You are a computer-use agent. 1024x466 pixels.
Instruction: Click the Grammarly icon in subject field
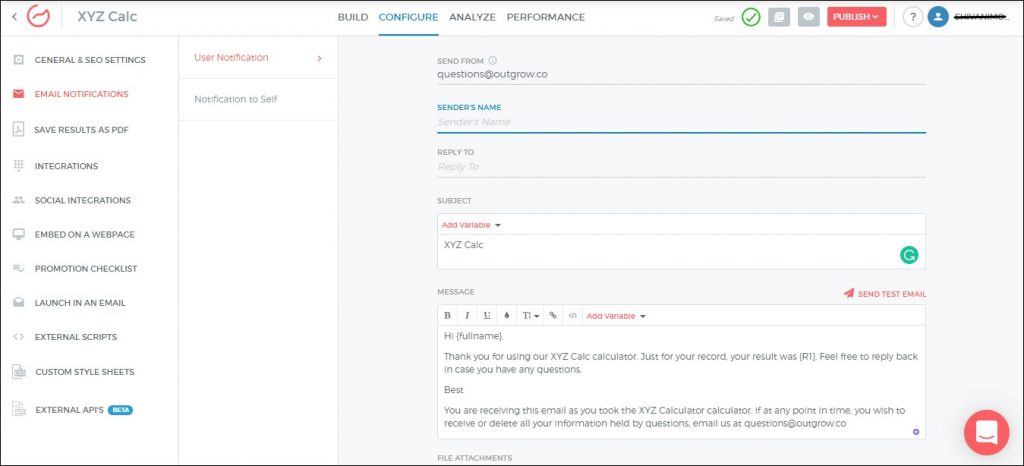pyautogui.click(x=908, y=255)
